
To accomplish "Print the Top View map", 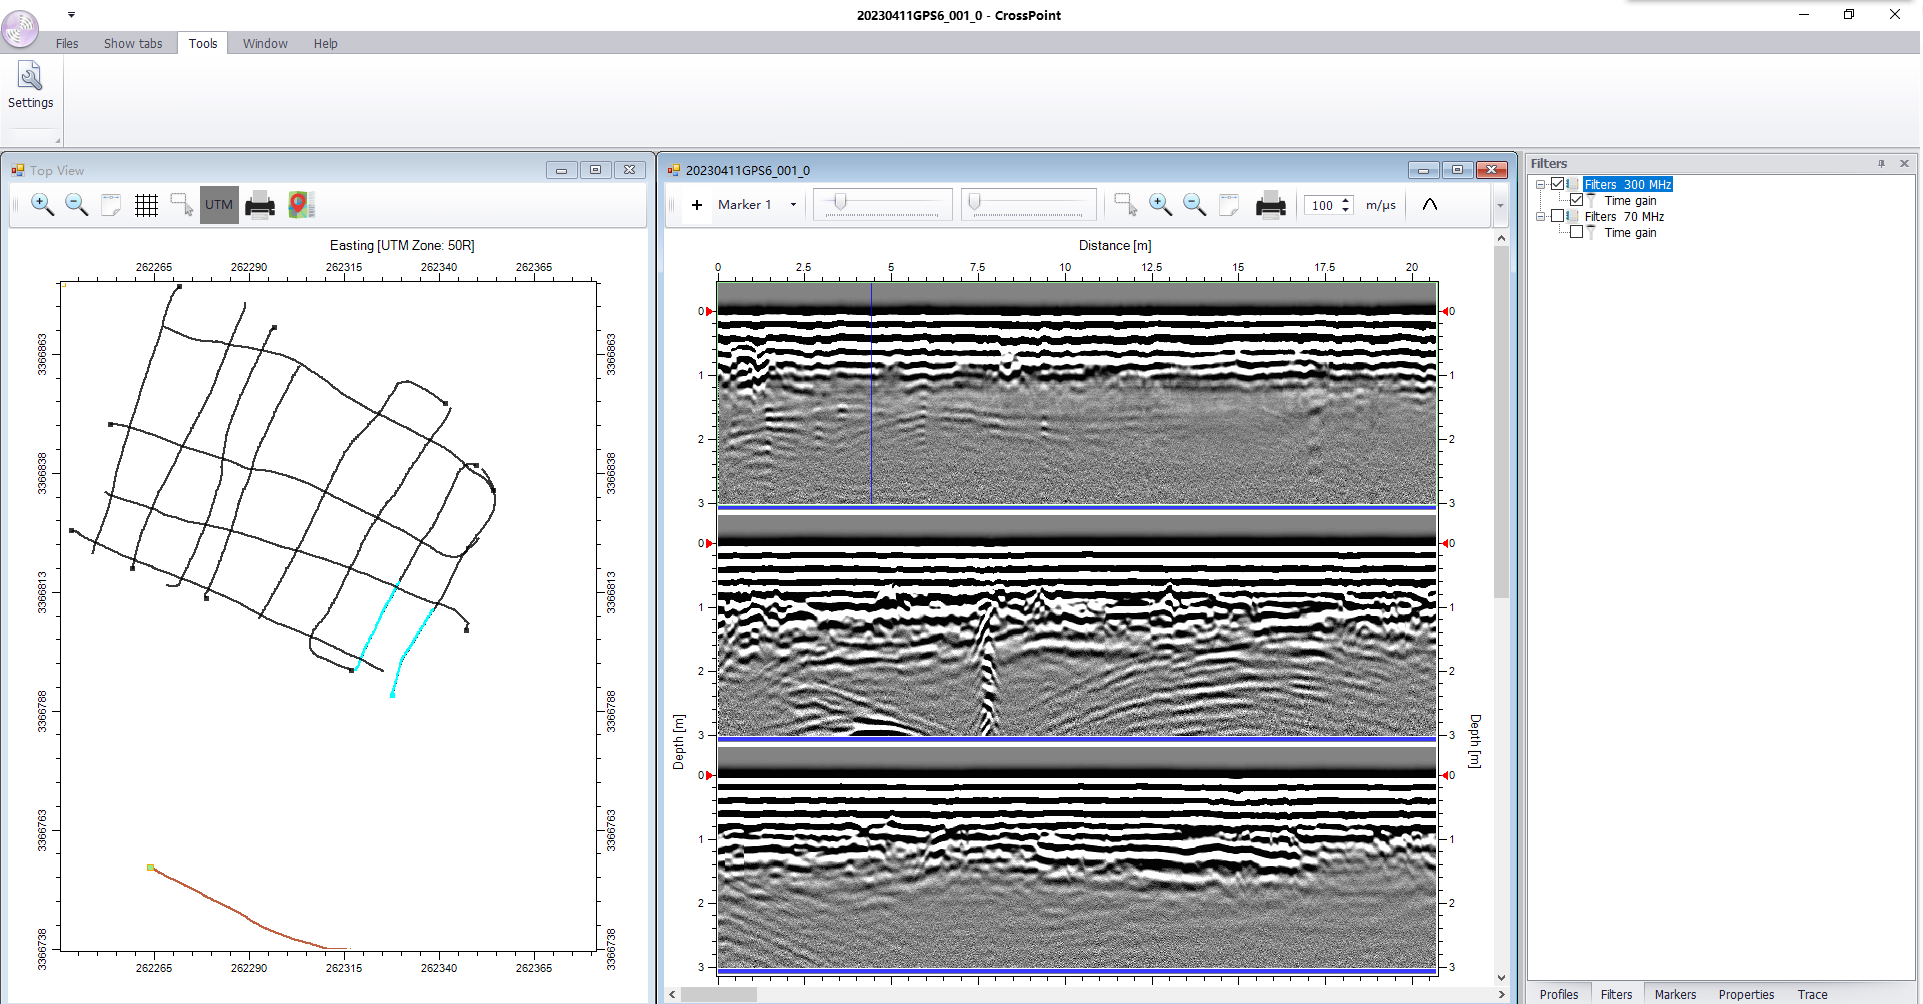I will point(260,205).
